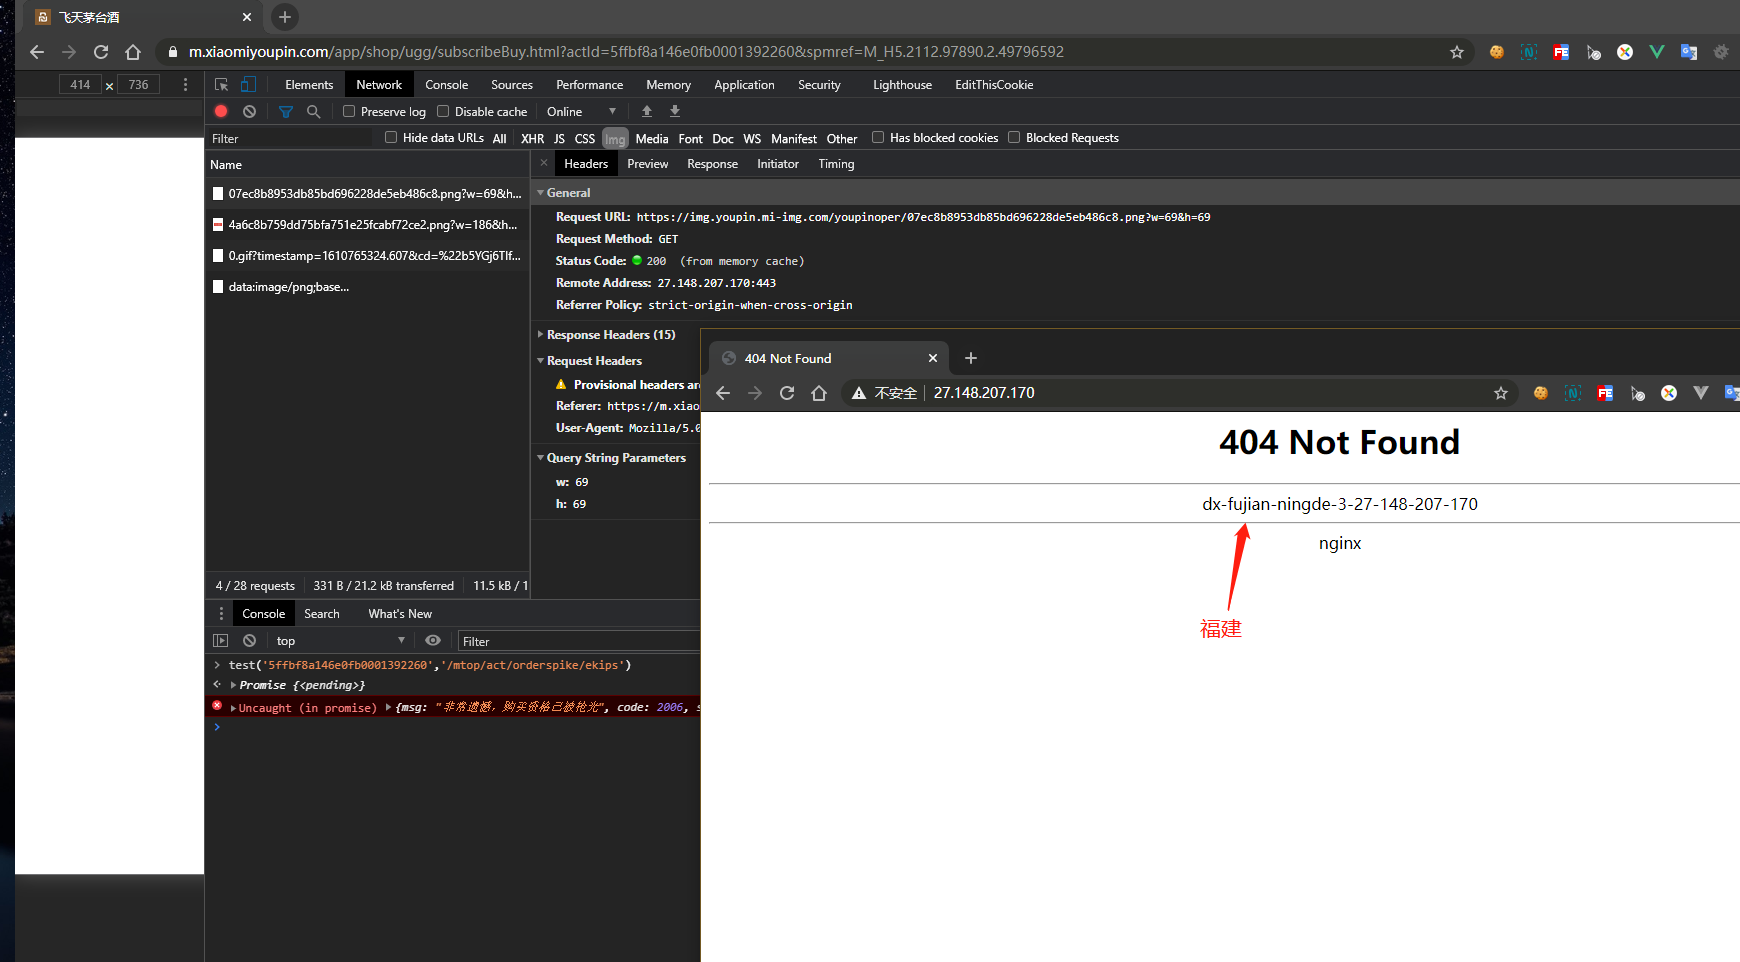
Task: Click the network Filter text field
Action: point(290,138)
